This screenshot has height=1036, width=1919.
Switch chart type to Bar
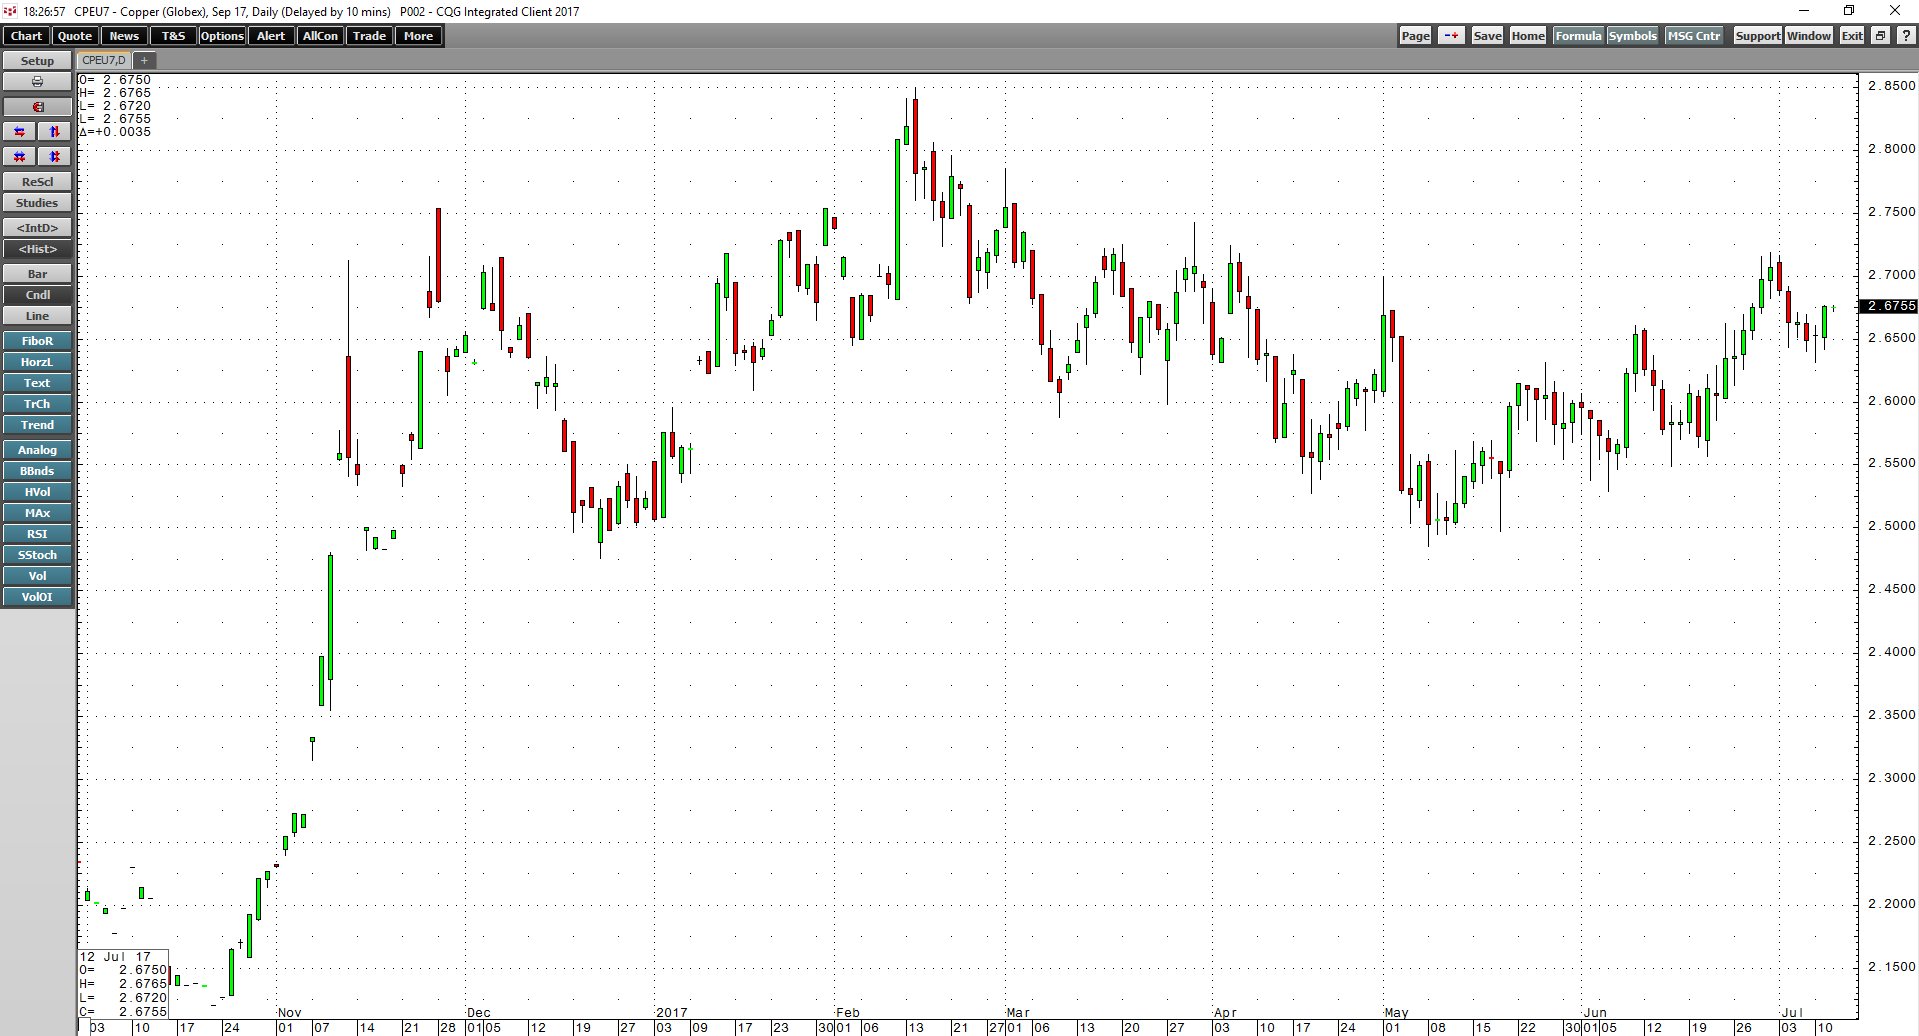click(37, 274)
